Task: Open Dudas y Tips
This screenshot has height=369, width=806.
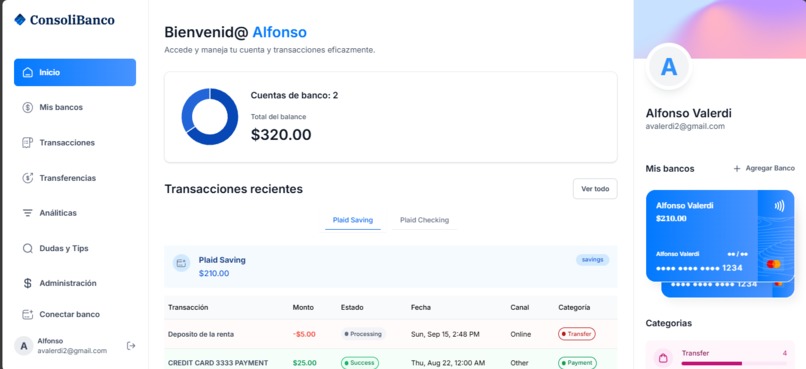Action: click(75, 248)
